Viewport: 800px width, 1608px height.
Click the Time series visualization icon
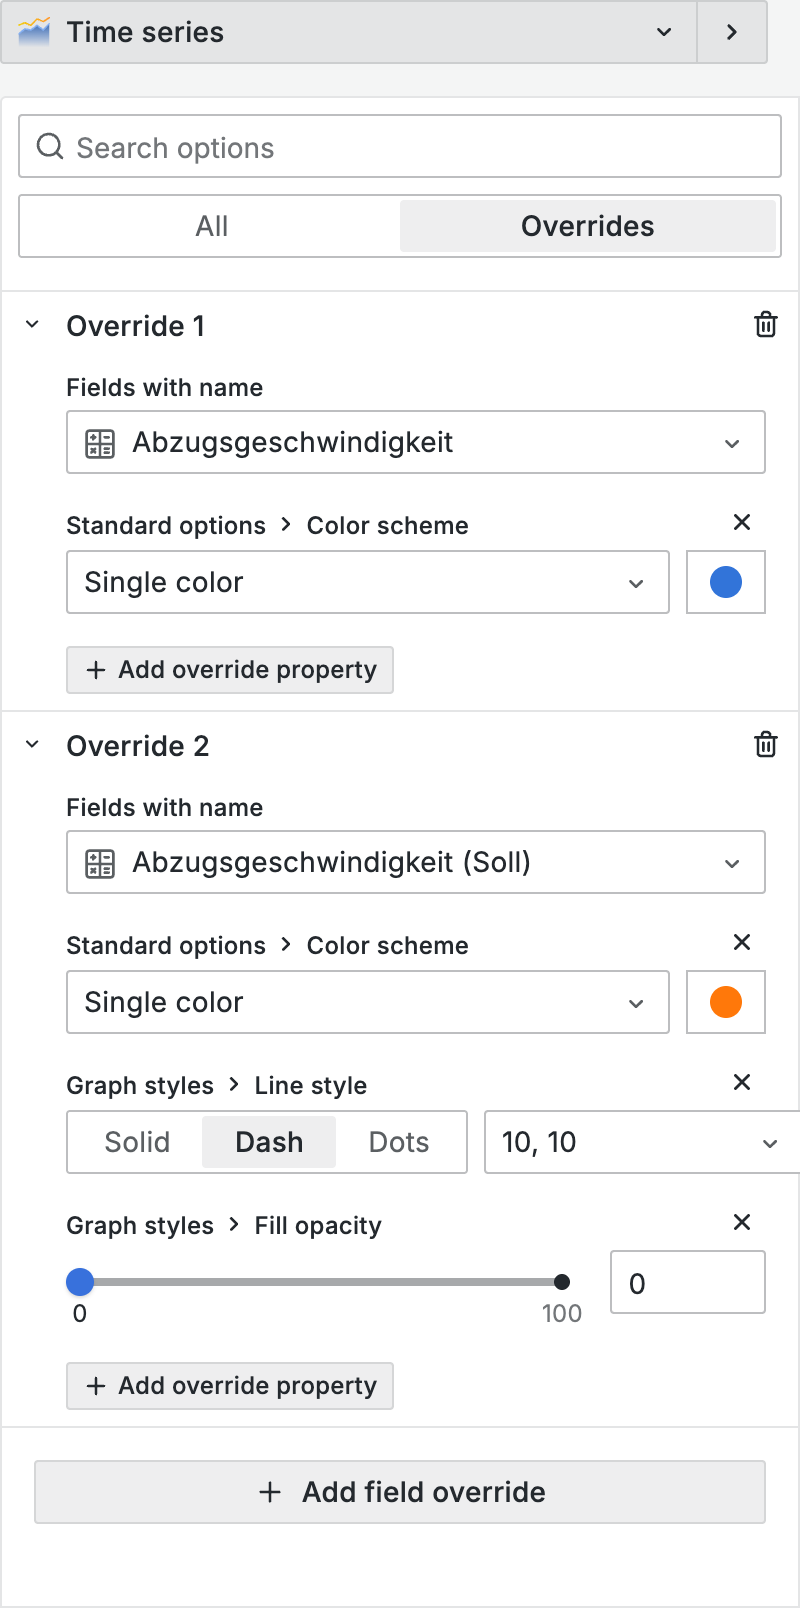pos(34,32)
